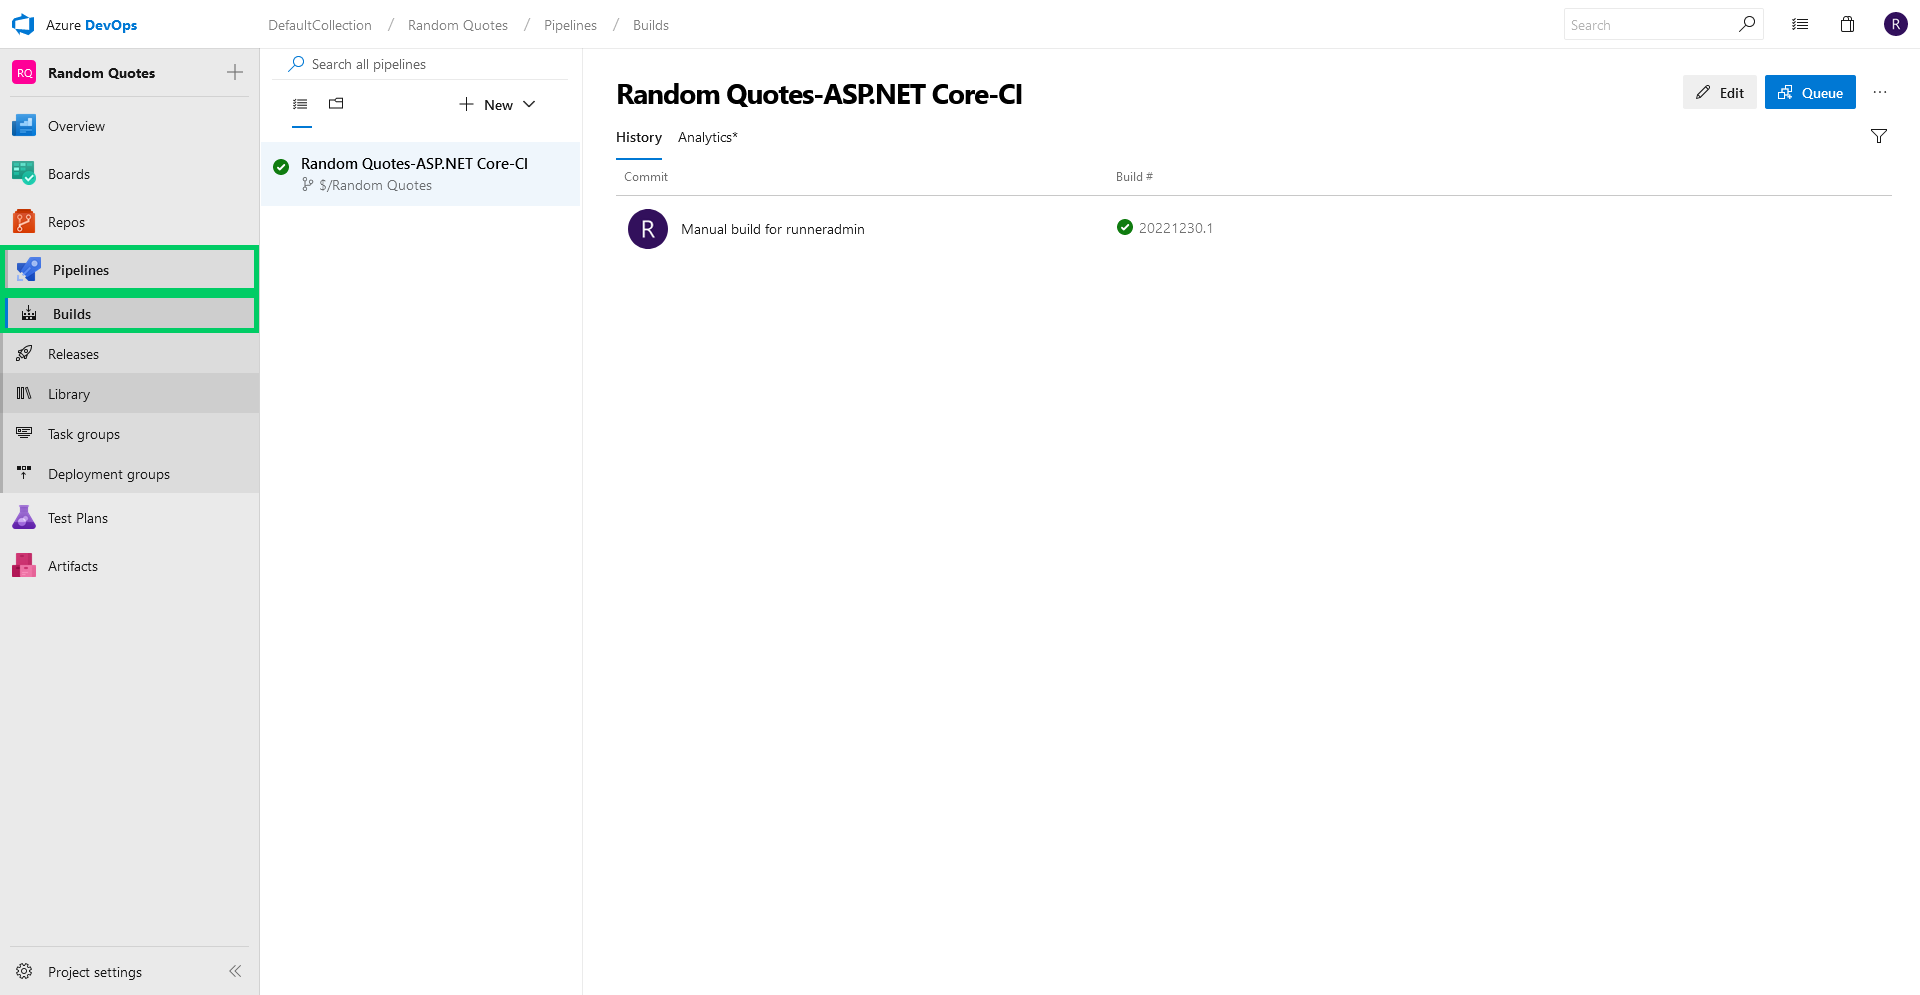Open Overview in the sidebar
Screen dimensions: 1920x995
130,126
